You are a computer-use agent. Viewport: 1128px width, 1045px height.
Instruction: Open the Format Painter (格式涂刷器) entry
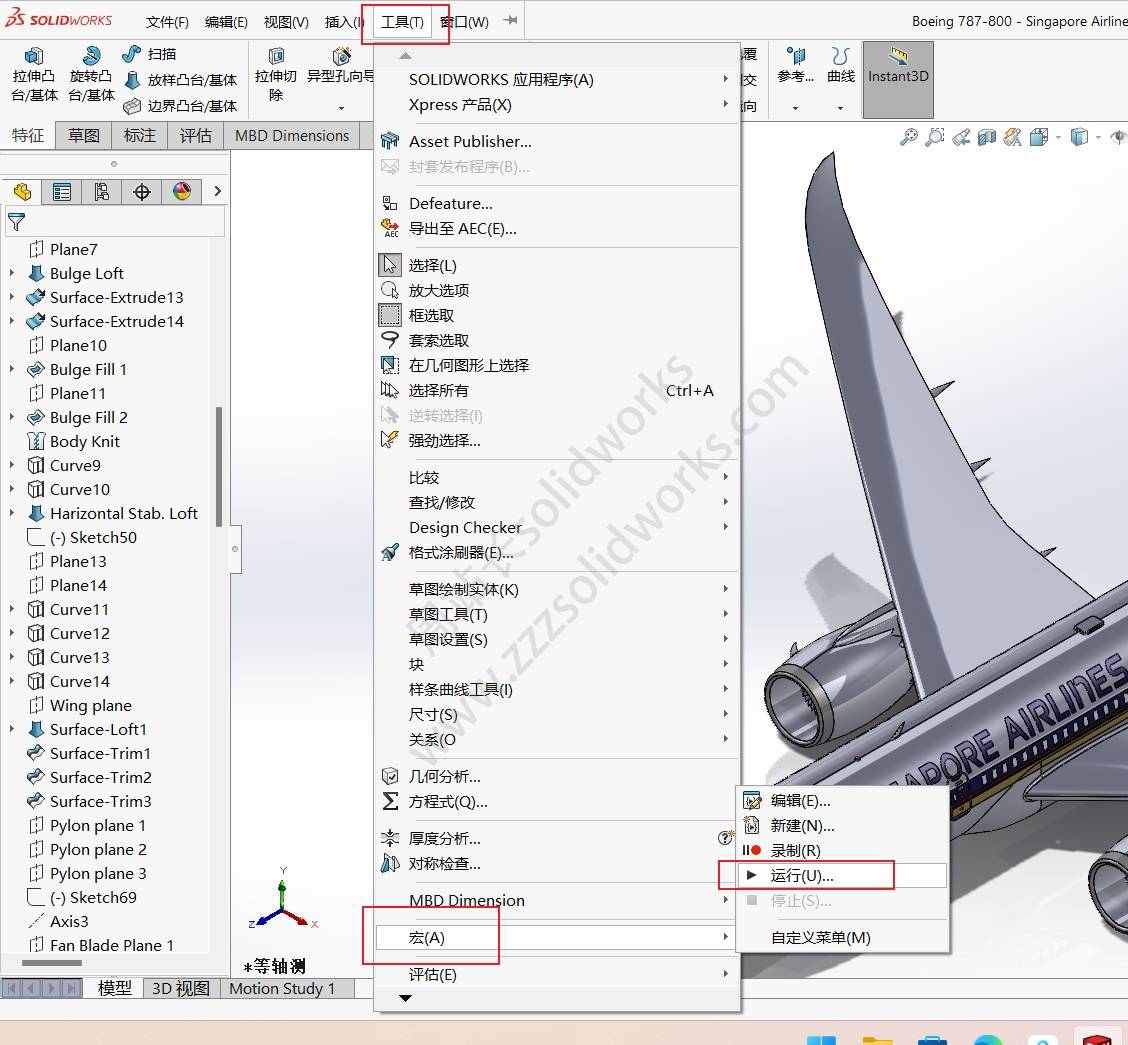pyautogui.click(x=558, y=552)
